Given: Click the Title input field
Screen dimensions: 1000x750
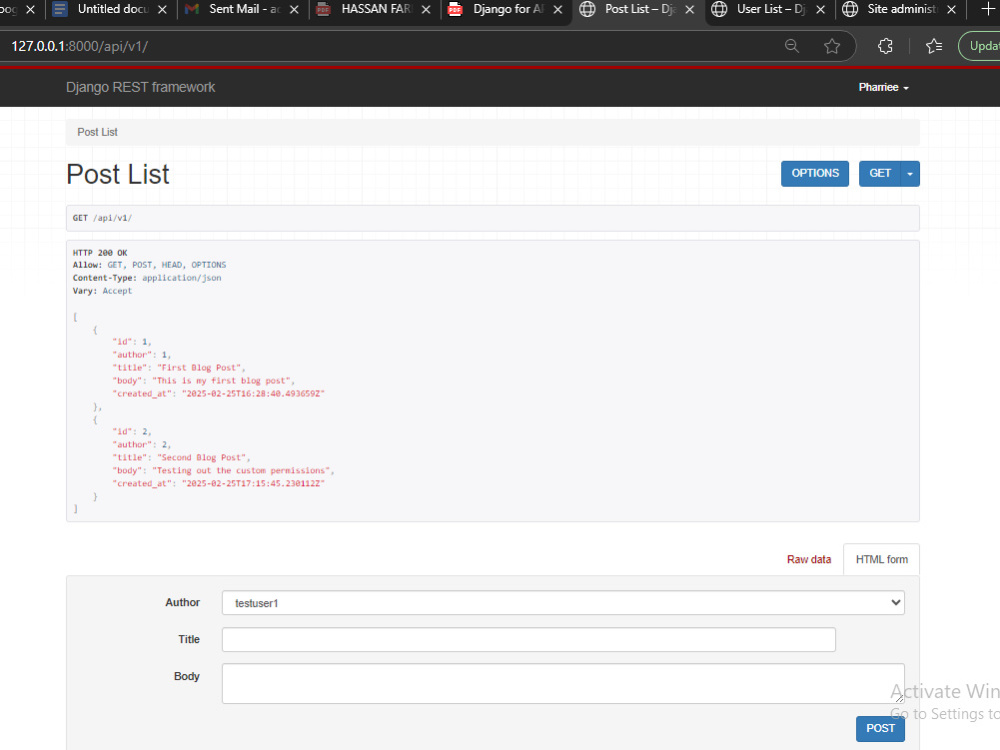Looking at the screenshot, I should tap(529, 640).
